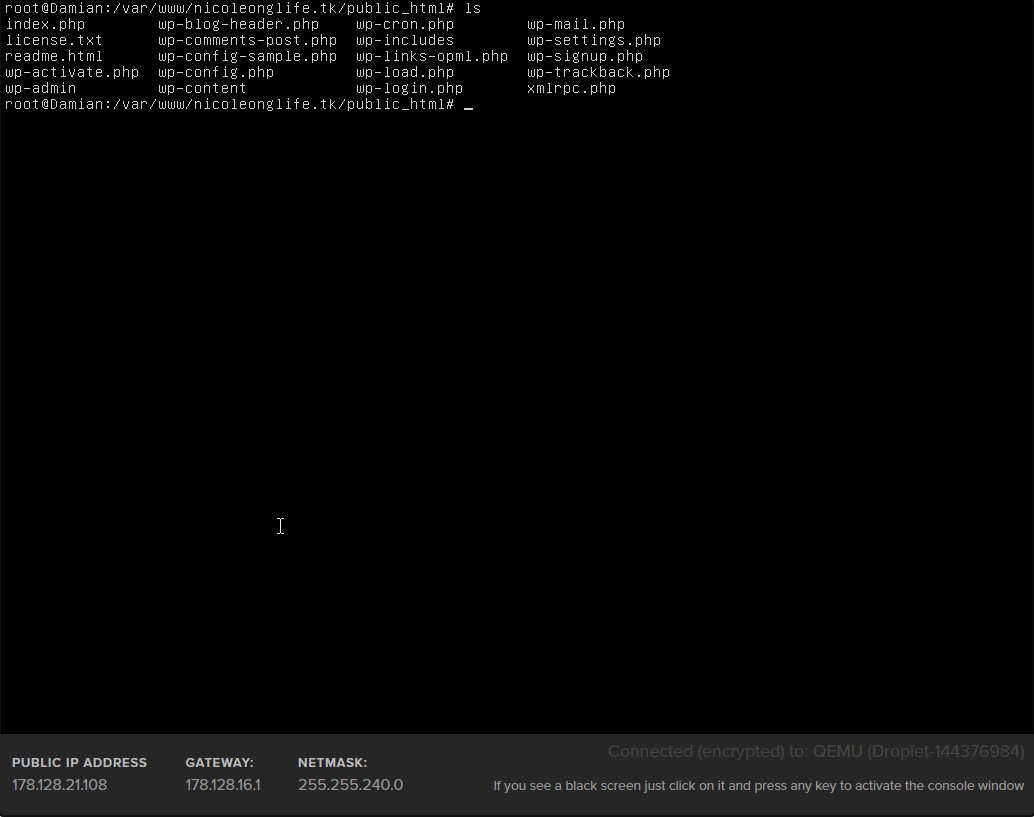Click the wp-admin directory name
Screen dimensions: 1034x817
click(40, 88)
